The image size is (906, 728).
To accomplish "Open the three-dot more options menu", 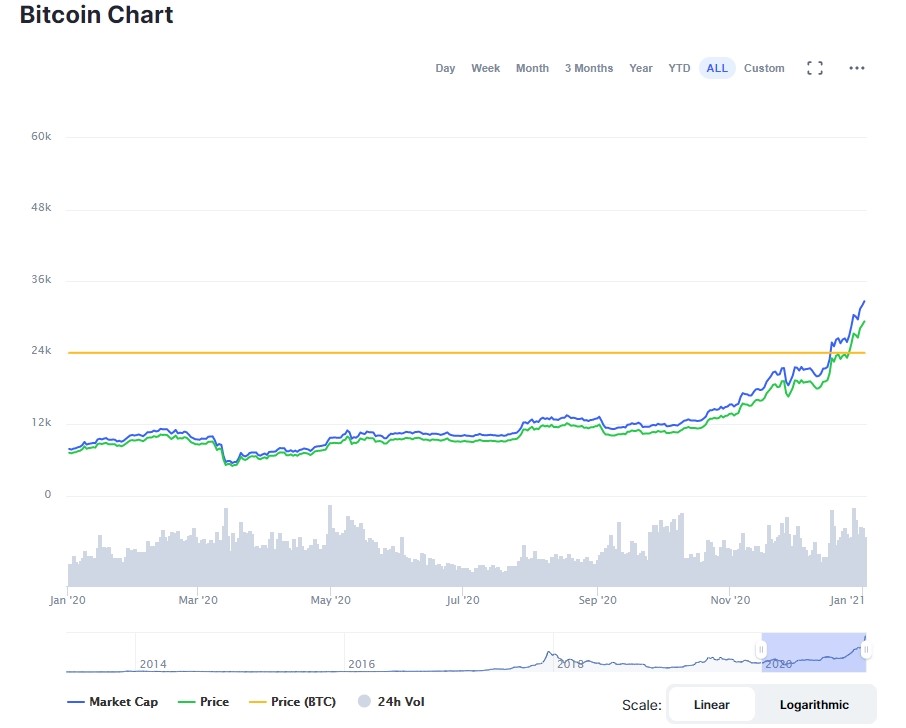I will 857,68.
